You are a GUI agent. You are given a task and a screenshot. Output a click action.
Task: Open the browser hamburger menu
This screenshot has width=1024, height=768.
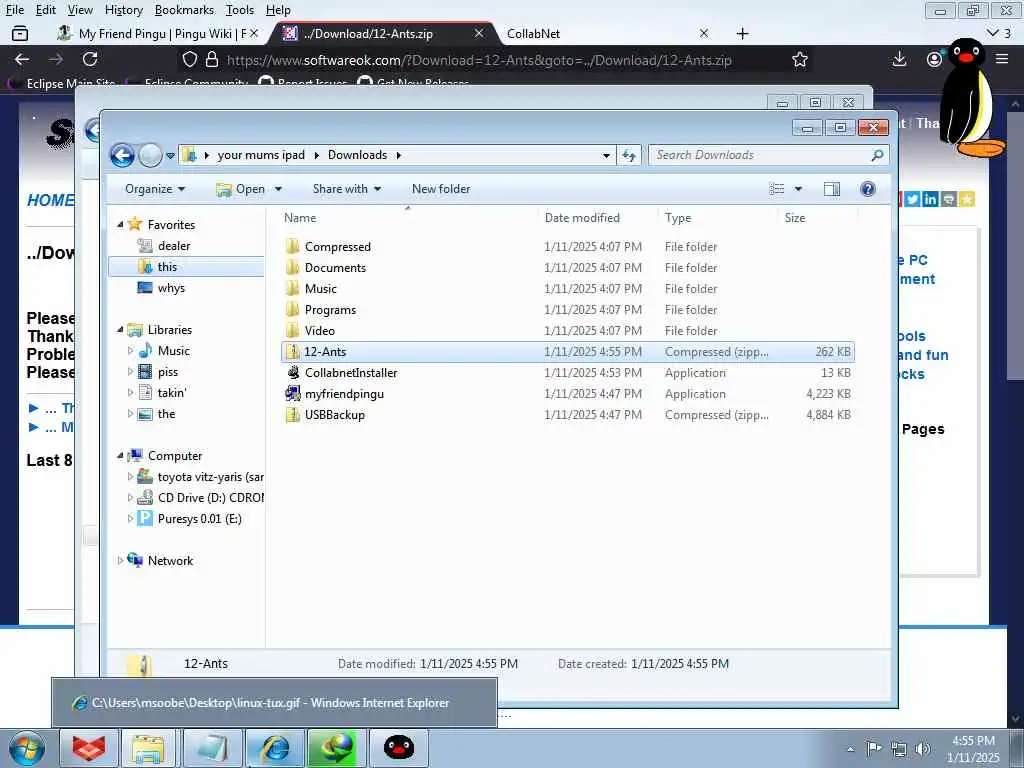(1002, 59)
